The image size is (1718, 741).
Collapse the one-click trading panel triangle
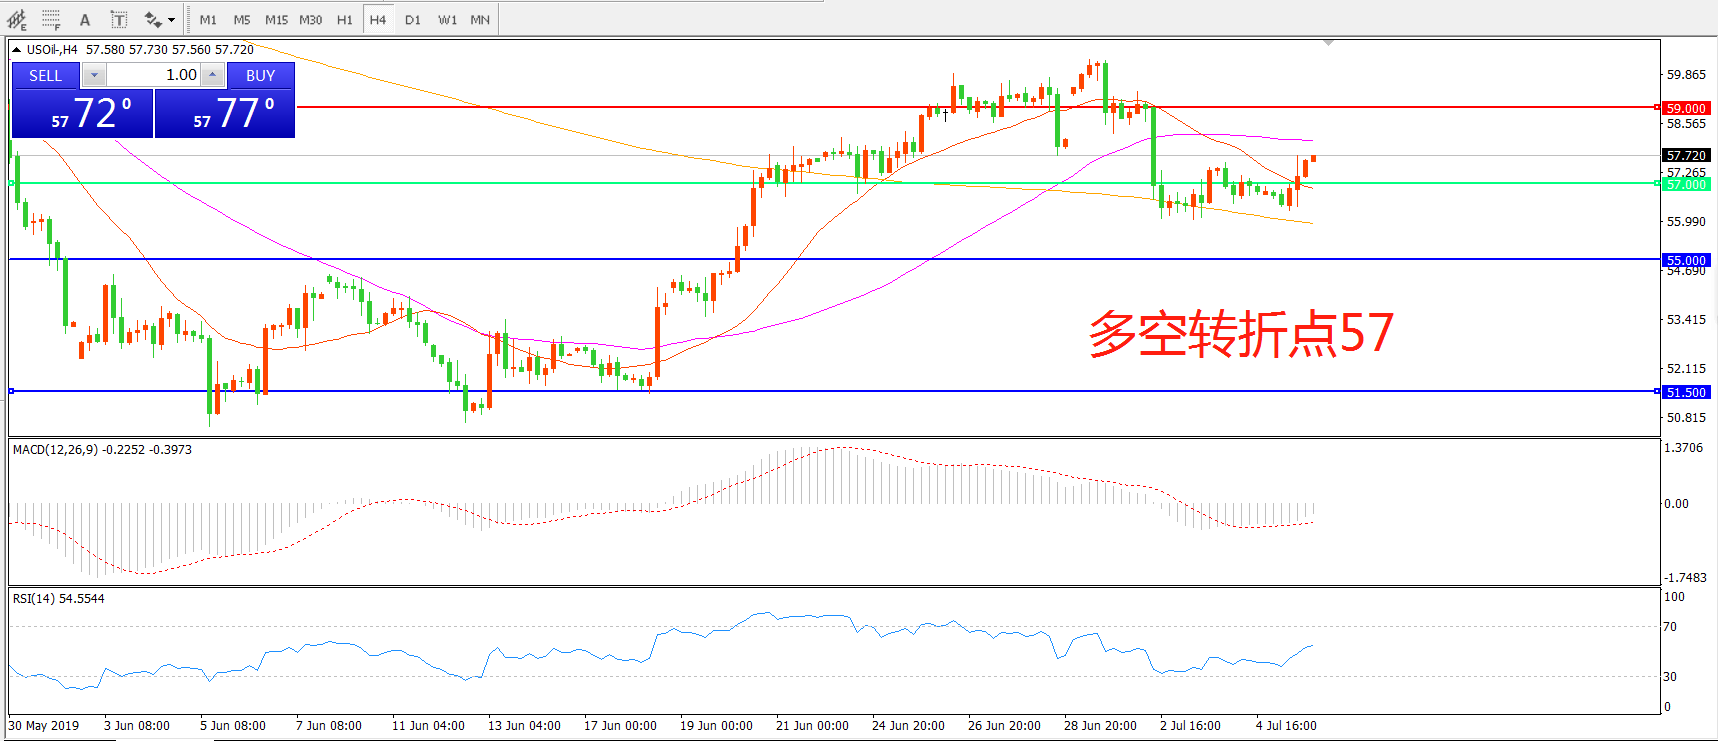click(17, 49)
